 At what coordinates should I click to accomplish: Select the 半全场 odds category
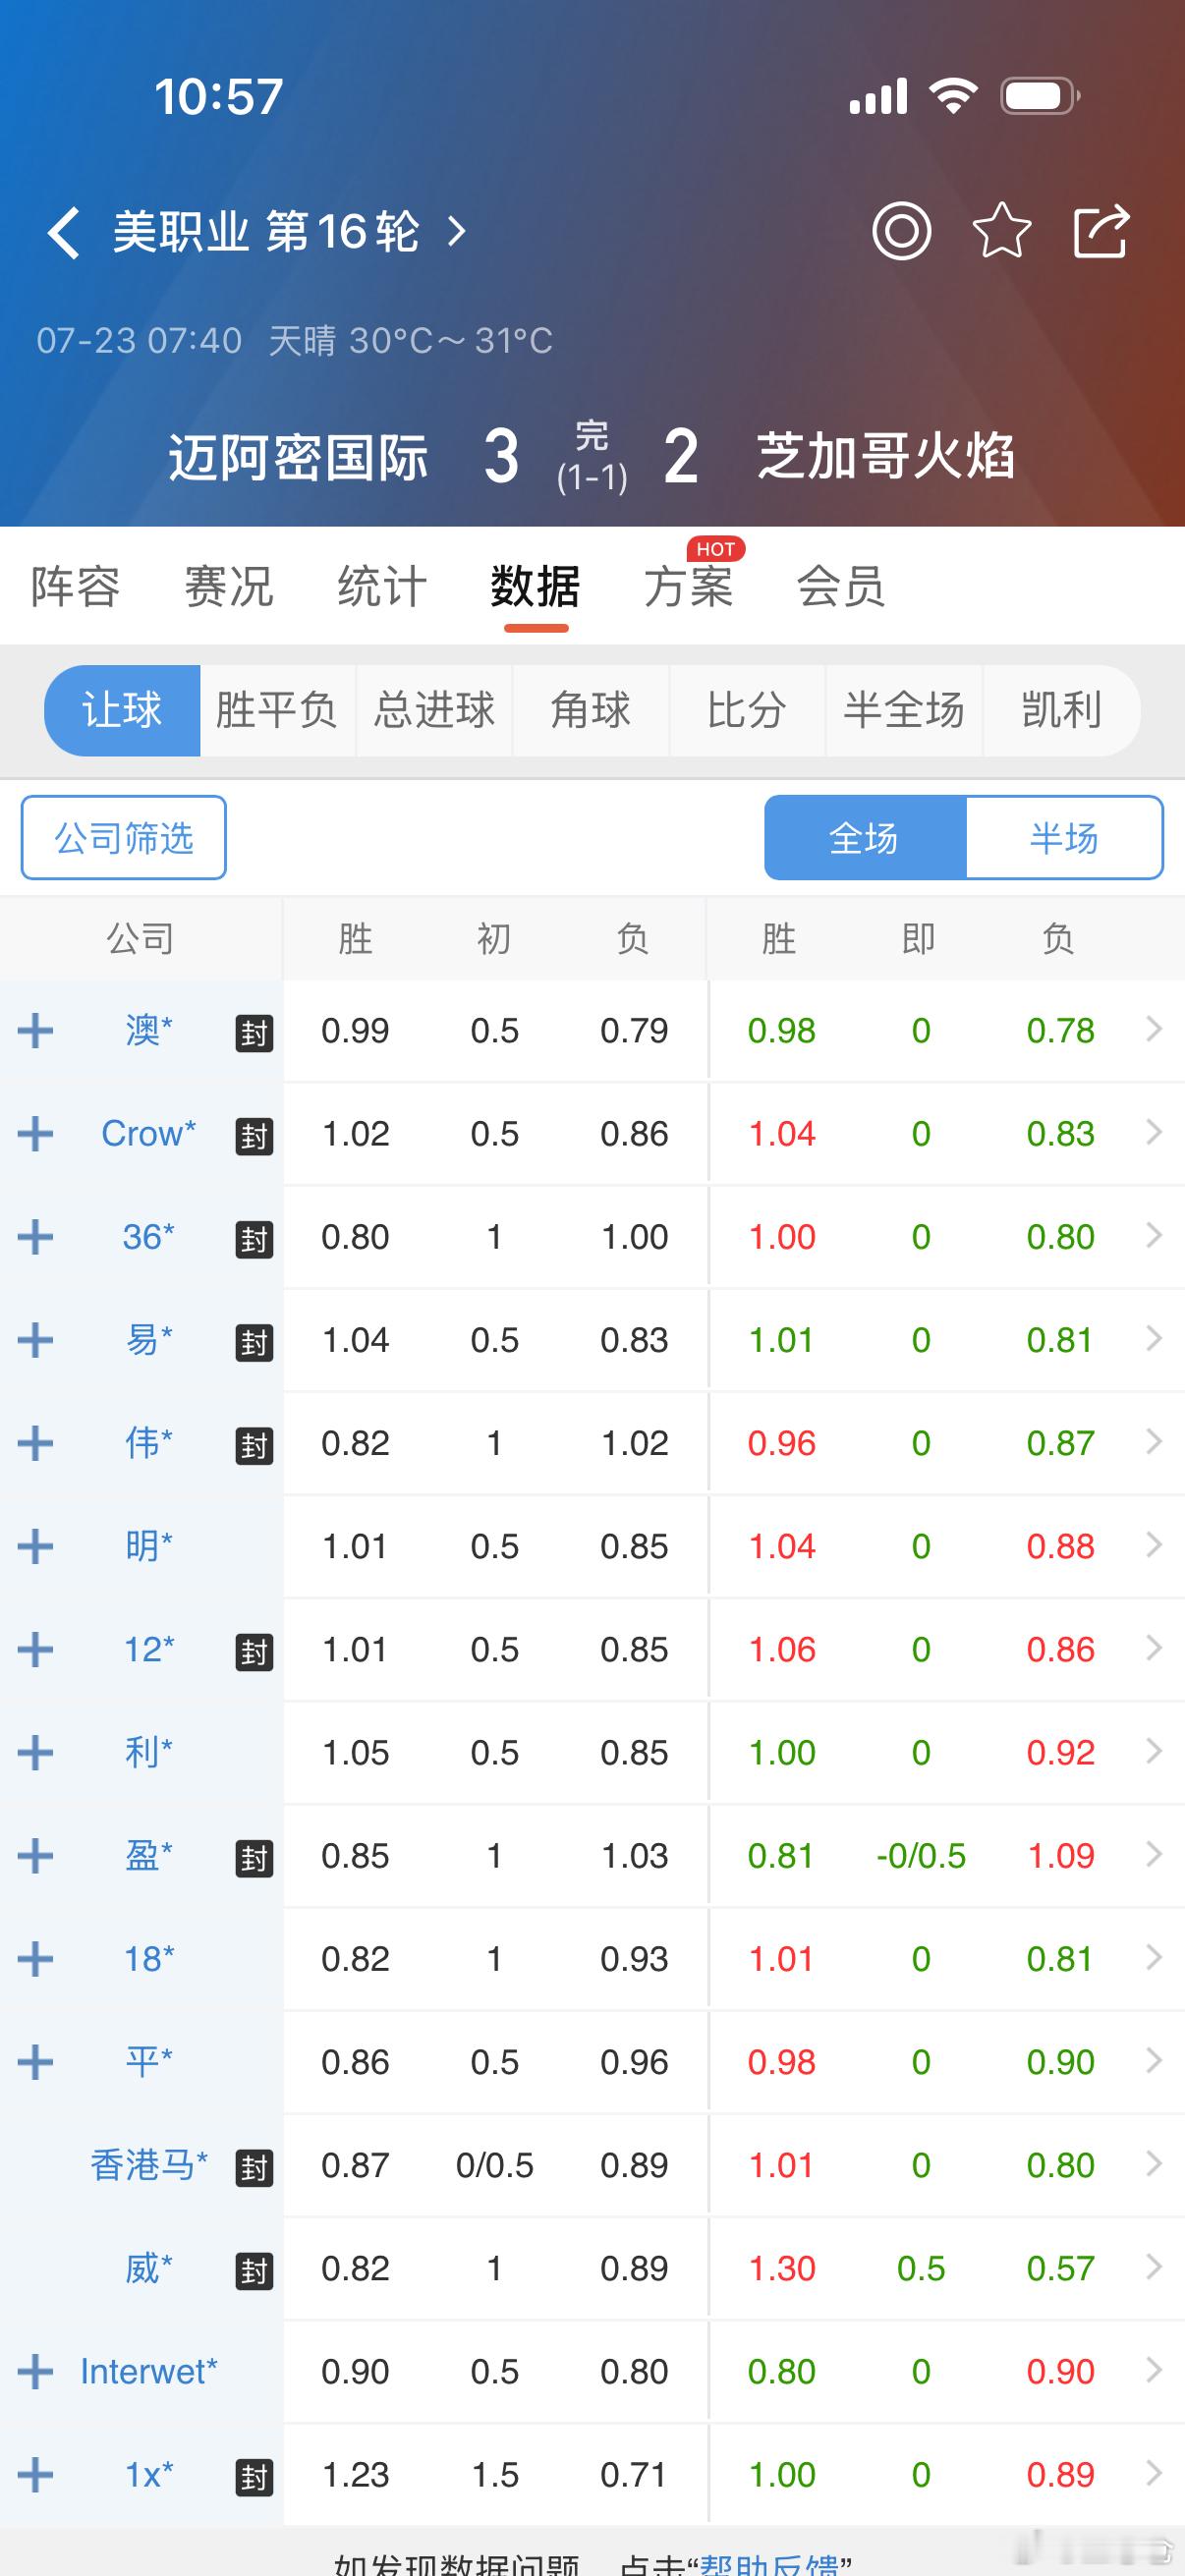[x=904, y=710]
